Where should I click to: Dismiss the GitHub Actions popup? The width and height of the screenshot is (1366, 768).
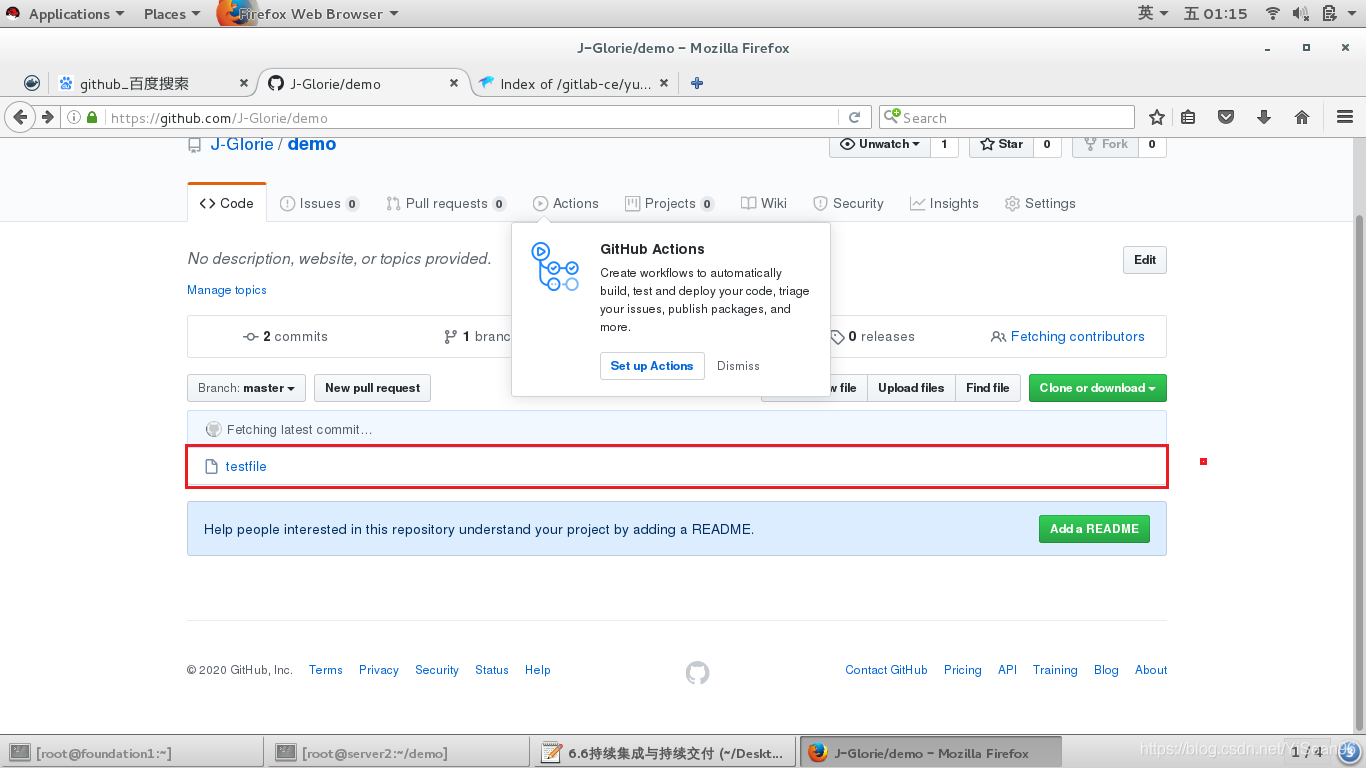click(x=738, y=366)
